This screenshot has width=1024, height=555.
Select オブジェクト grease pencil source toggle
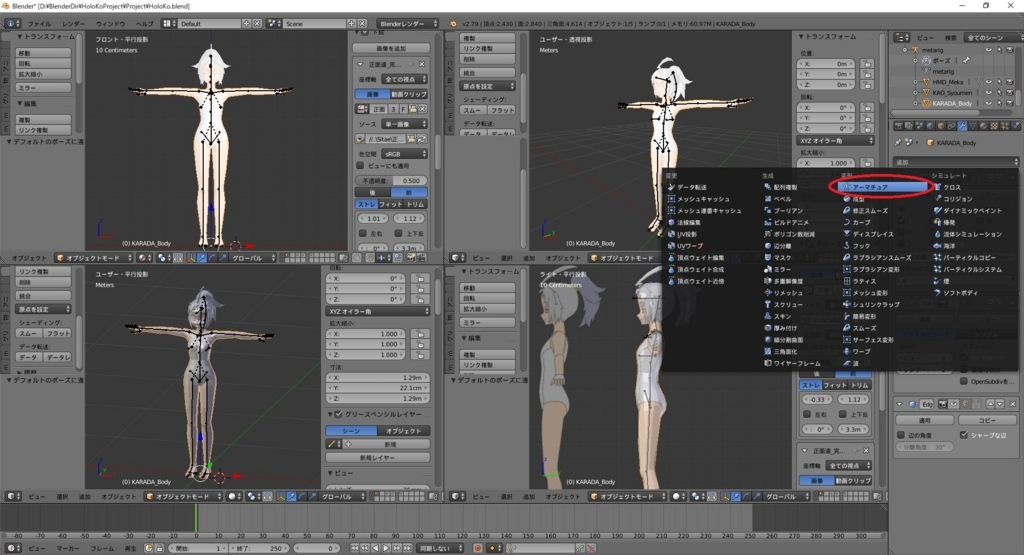point(404,431)
